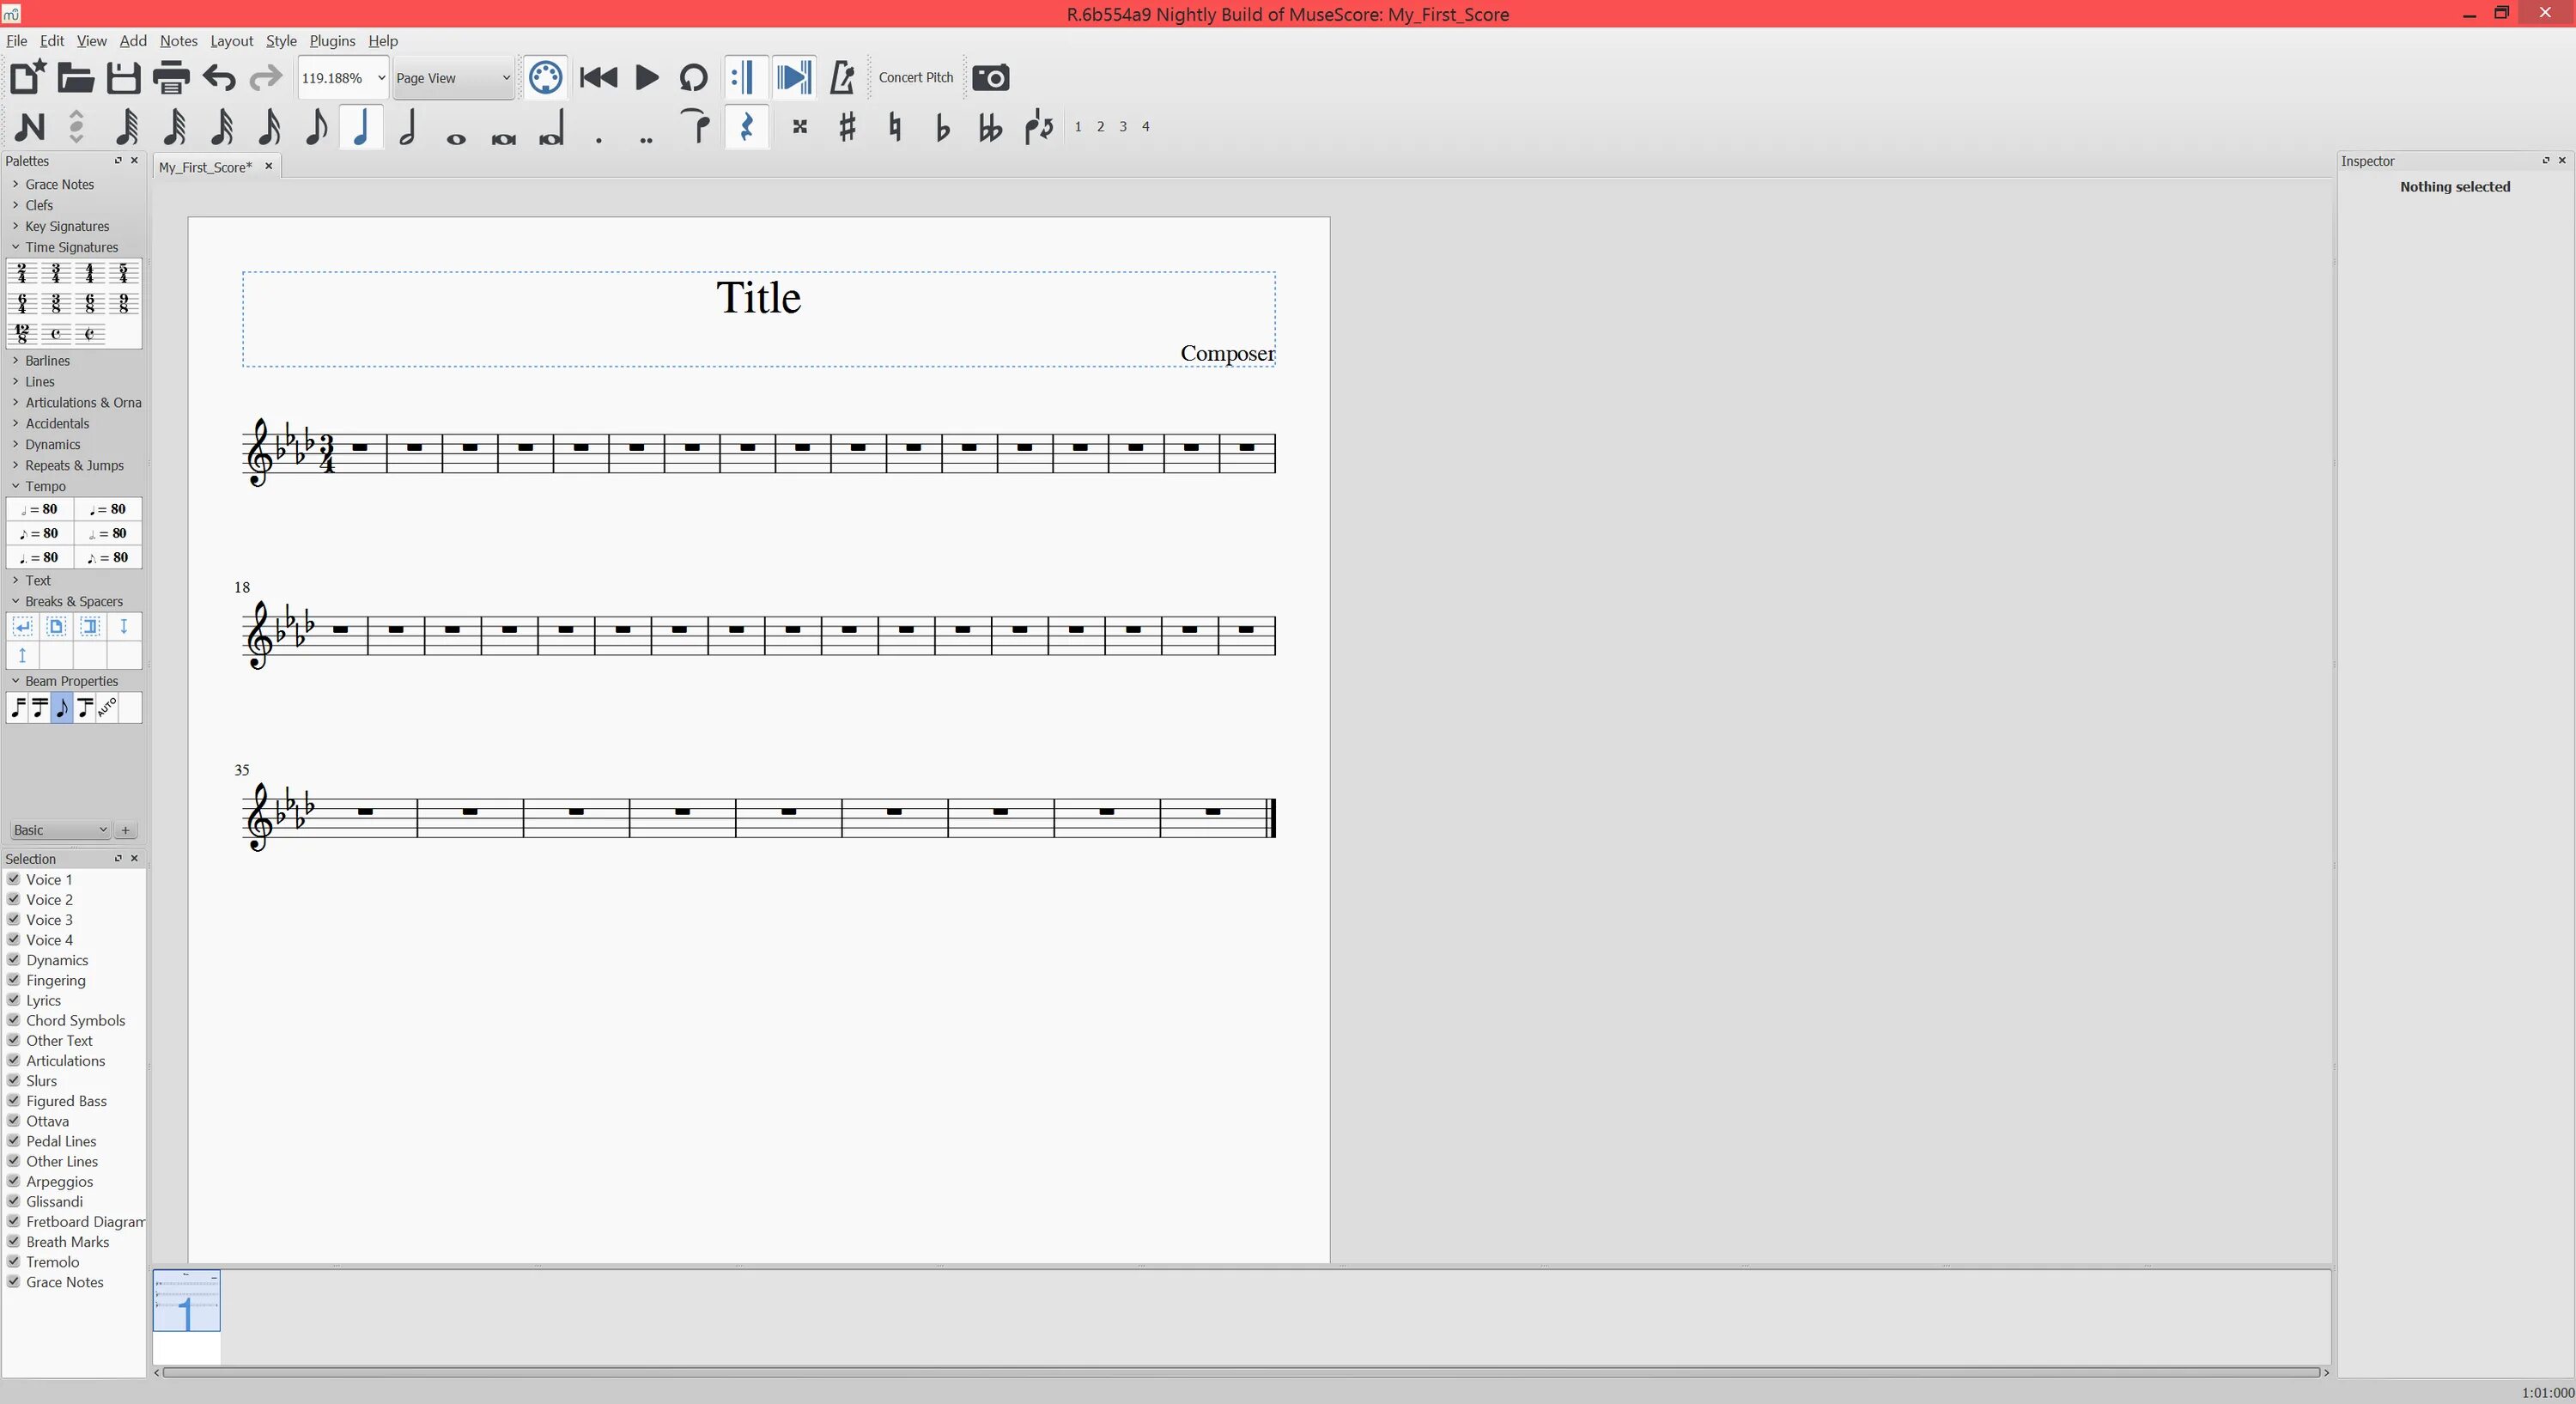Select the sharp accidental icon
Image resolution: width=2576 pixels, height=1404 pixels.
(x=847, y=127)
